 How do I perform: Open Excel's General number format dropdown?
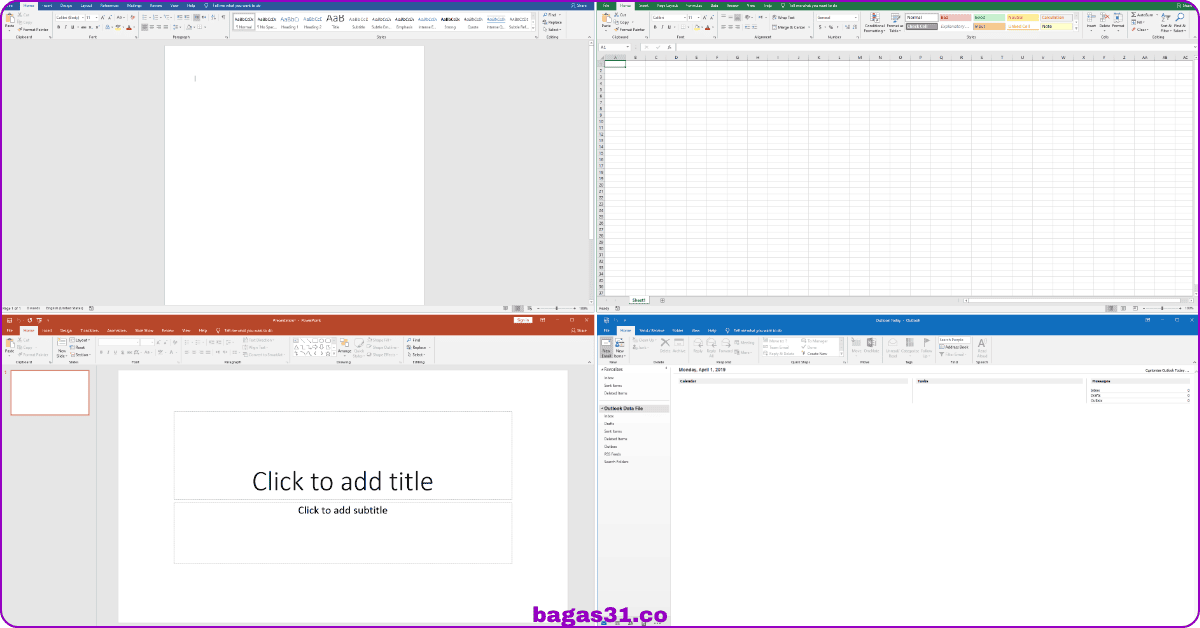click(x=856, y=17)
